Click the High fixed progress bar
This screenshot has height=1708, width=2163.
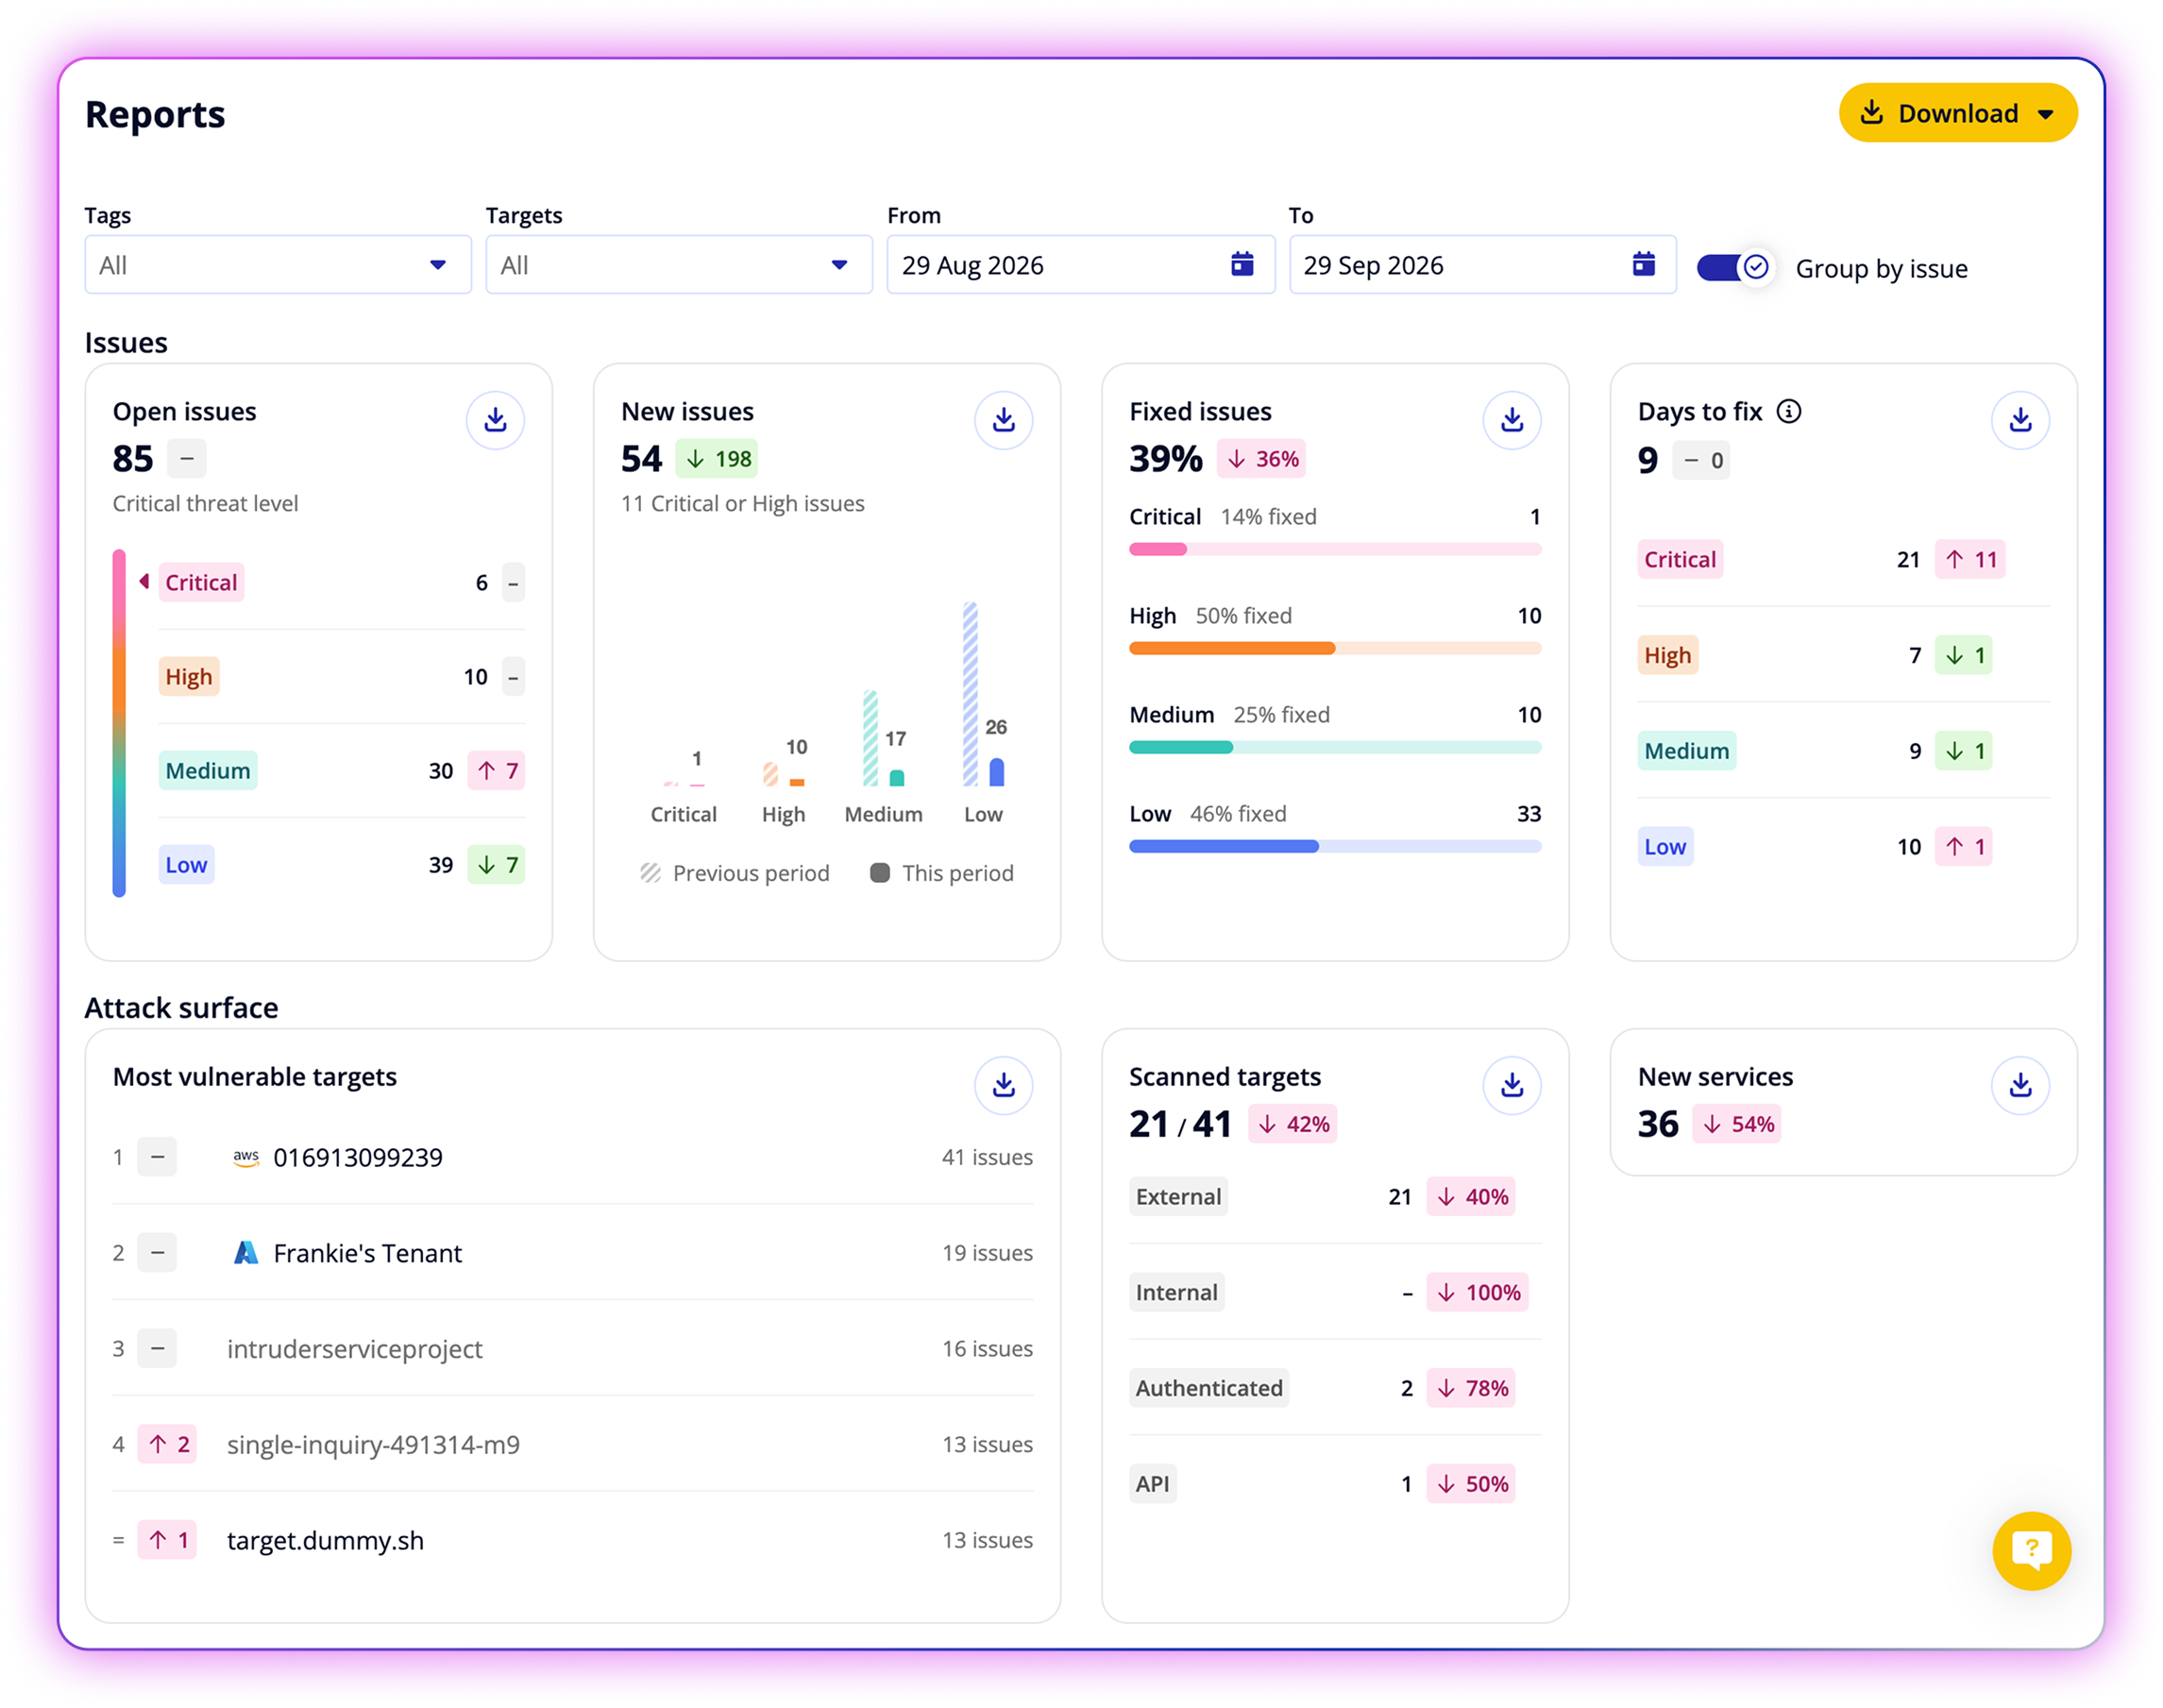coord(1335,648)
